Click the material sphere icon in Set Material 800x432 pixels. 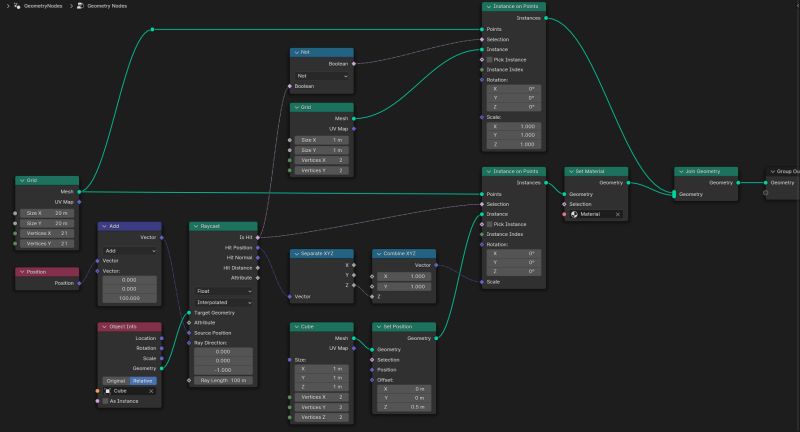pos(574,214)
